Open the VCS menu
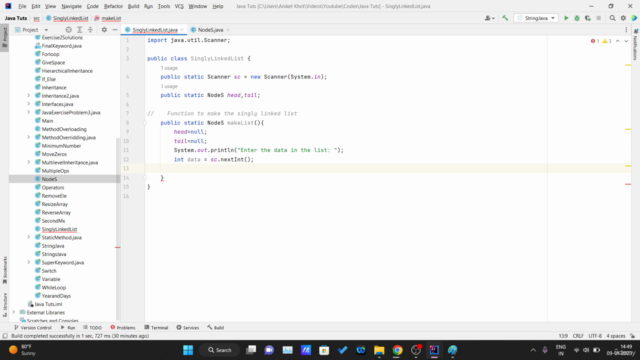Image resolution: width=640 pixels, height=360 pixels. [179, 6]
